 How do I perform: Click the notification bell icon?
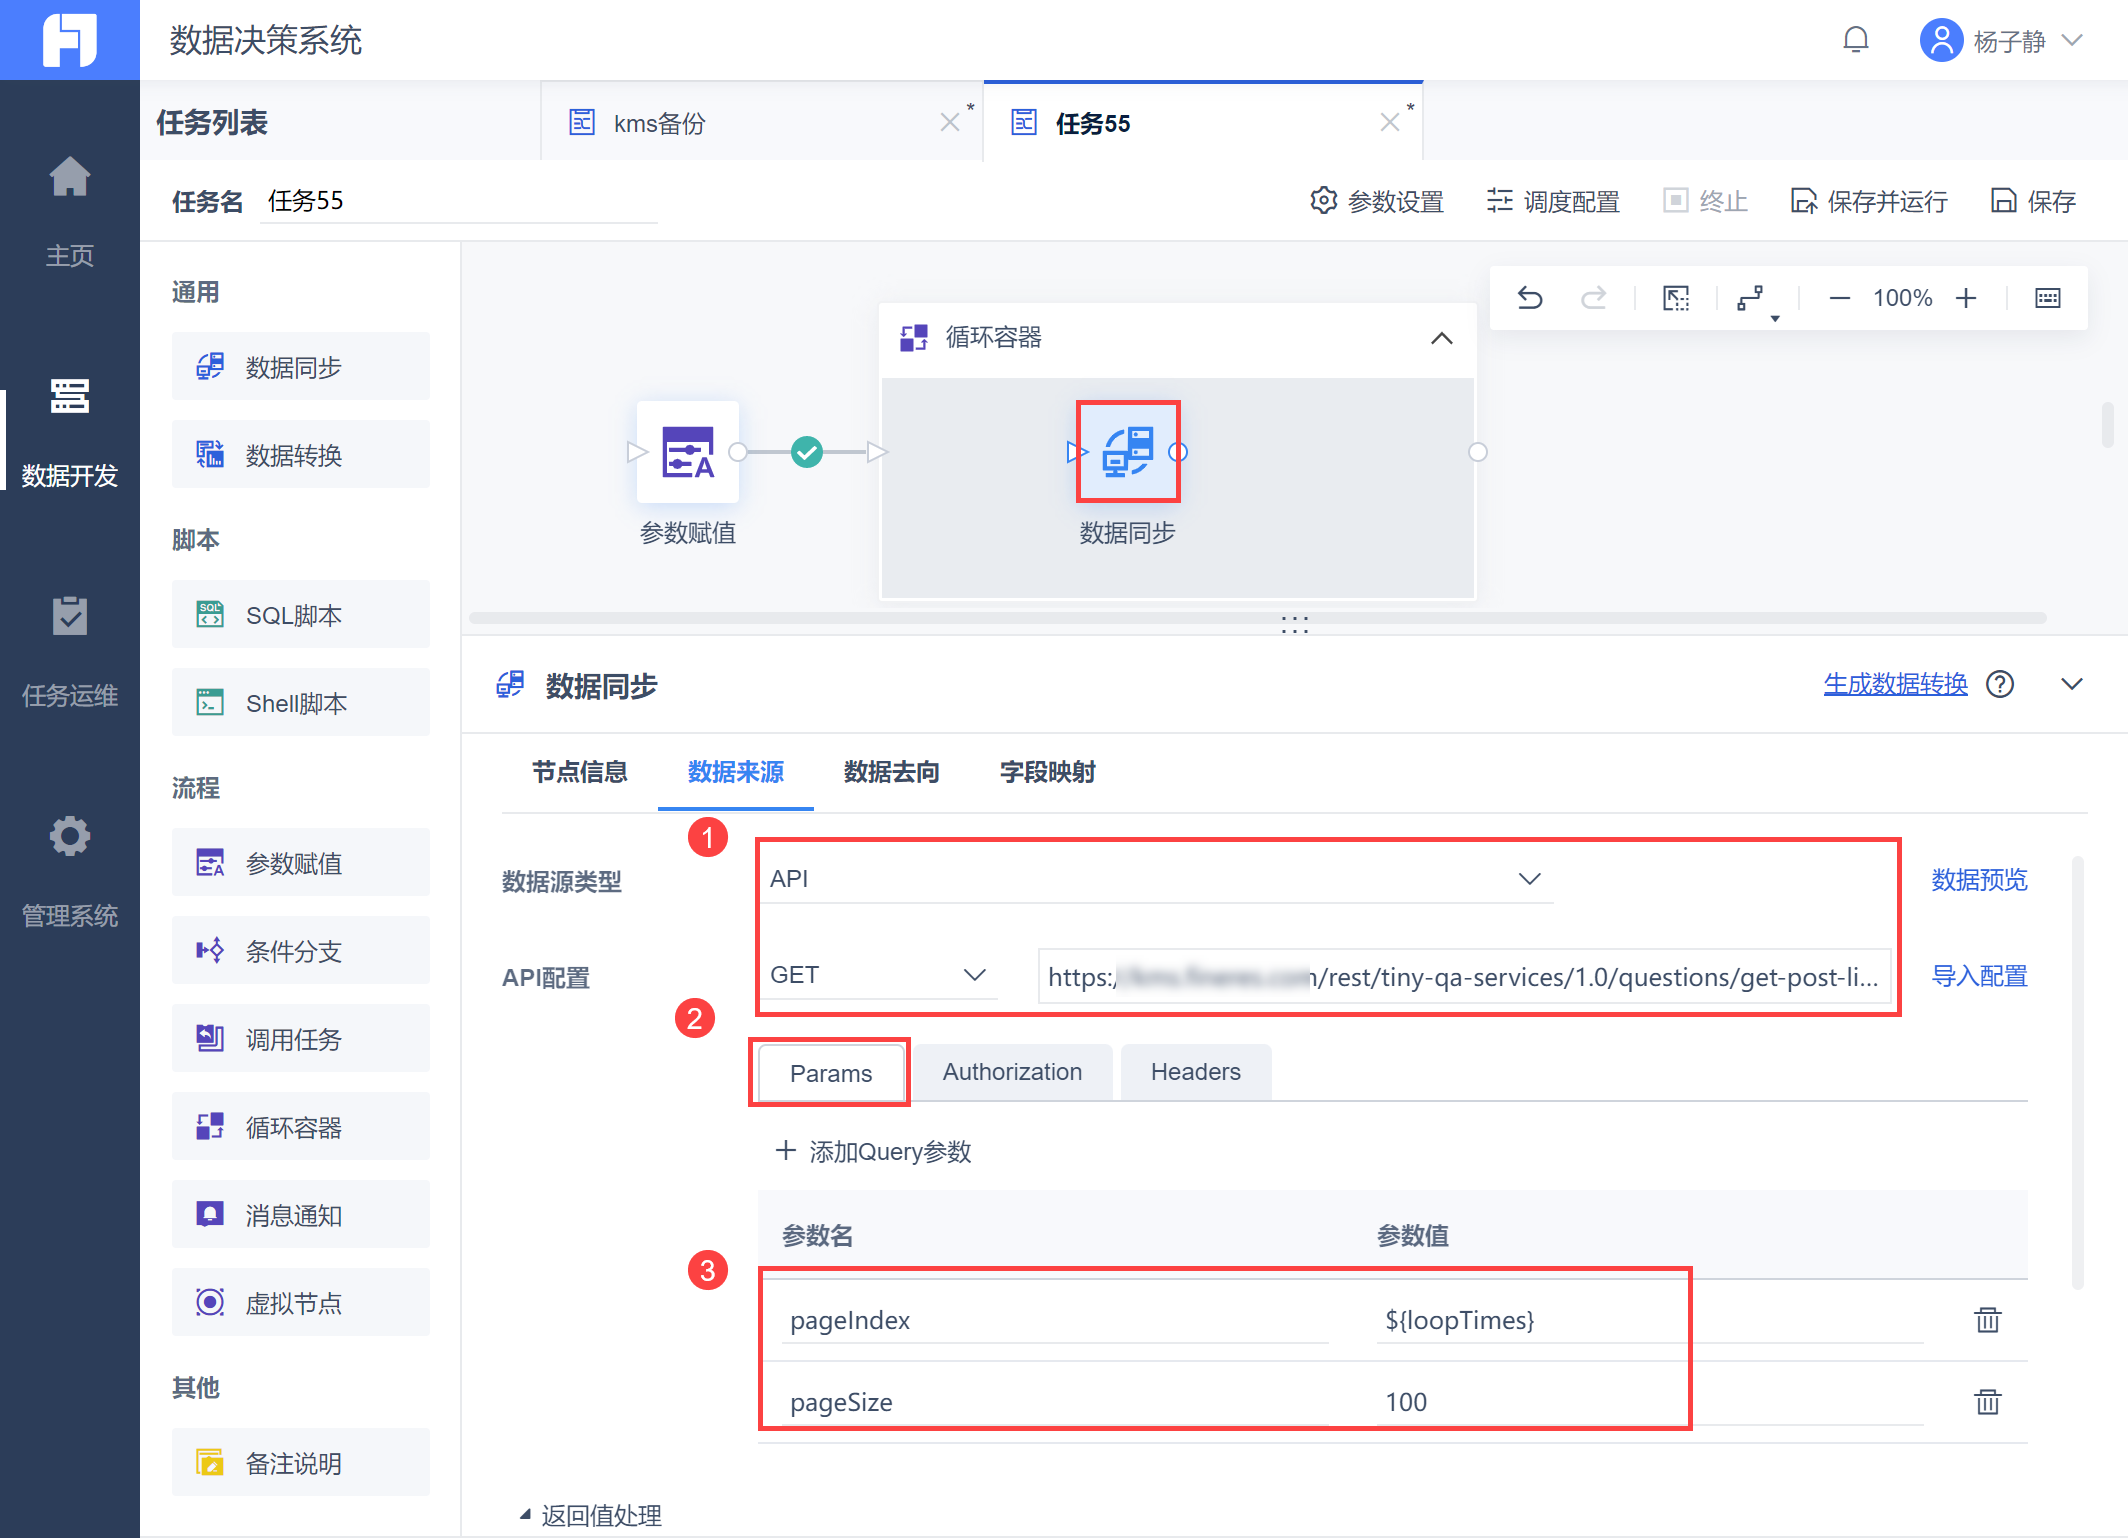click(1856, 40)
